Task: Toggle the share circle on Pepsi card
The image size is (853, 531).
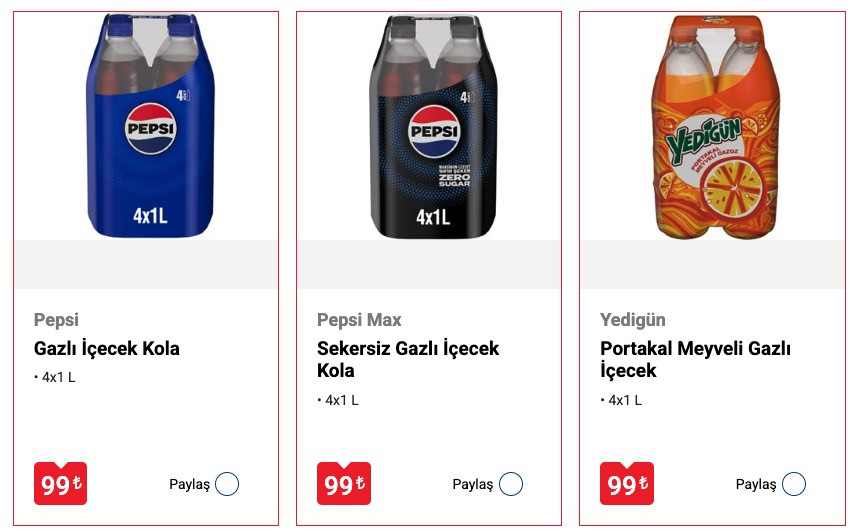Action: pyautogui.click(x=227, y=485)
